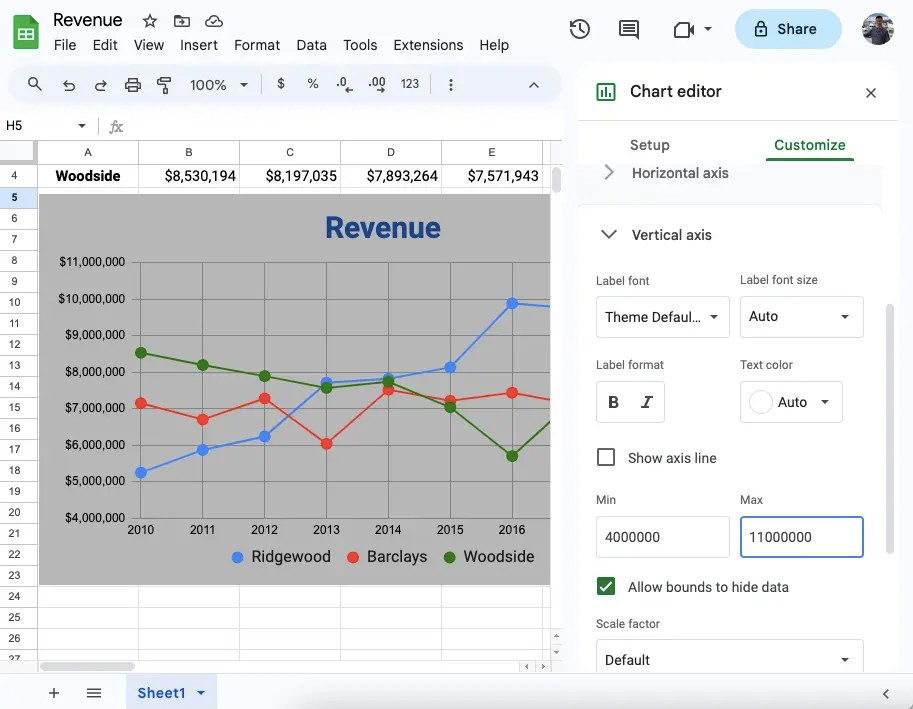913x709 pixels.
Task: Toggle bold label formatting
Action: tap(612, 401)
